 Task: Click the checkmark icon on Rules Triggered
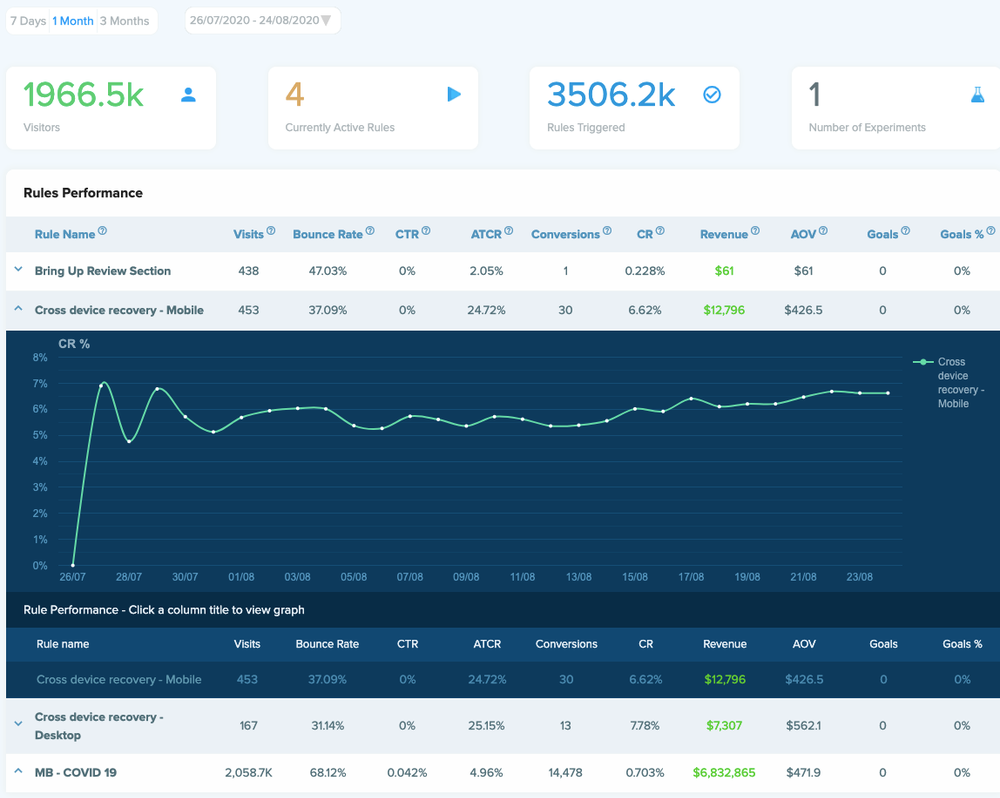click(712, 94)
